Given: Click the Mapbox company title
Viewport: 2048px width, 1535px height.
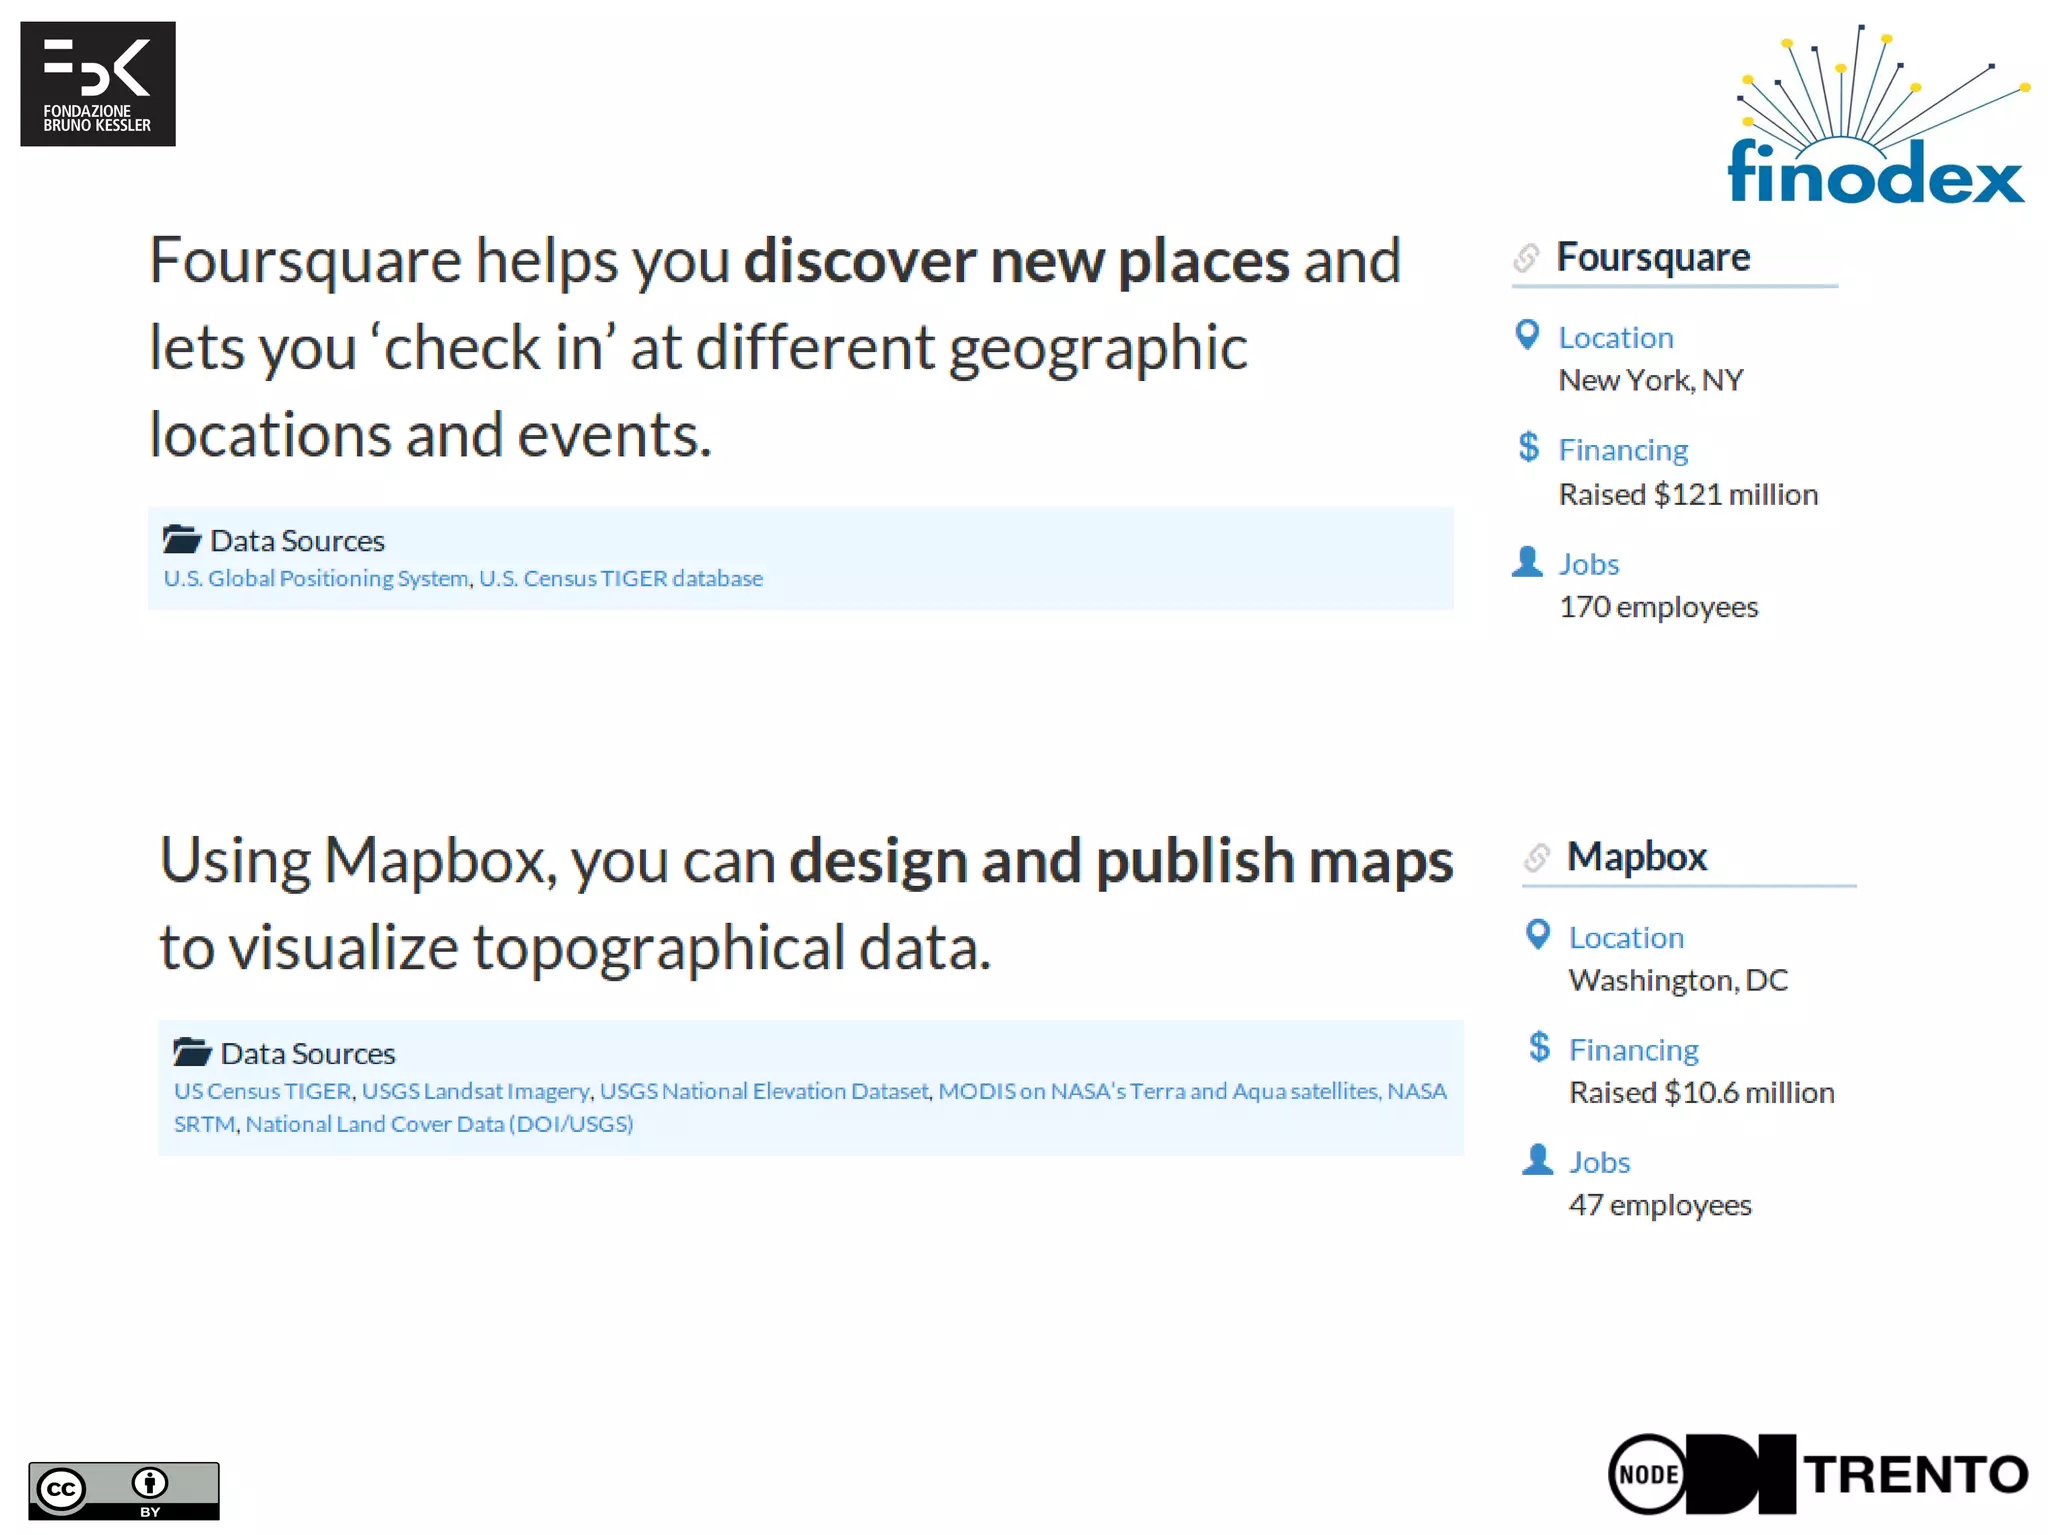Looking at the screenshot, I should pyautogui.click(x=1636, y=857).
